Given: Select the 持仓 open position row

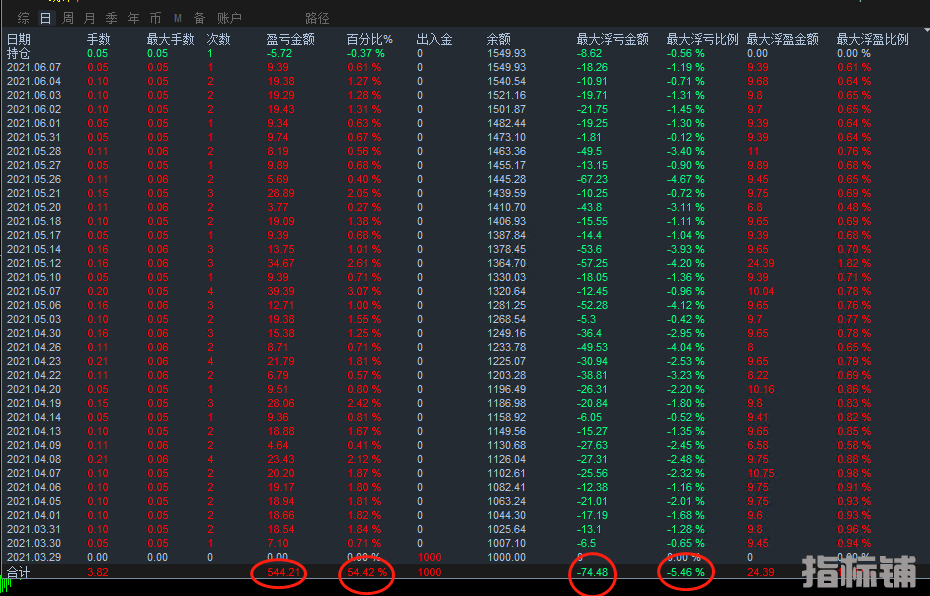Looking at the screenshot, I should click(x=465, y=53).
